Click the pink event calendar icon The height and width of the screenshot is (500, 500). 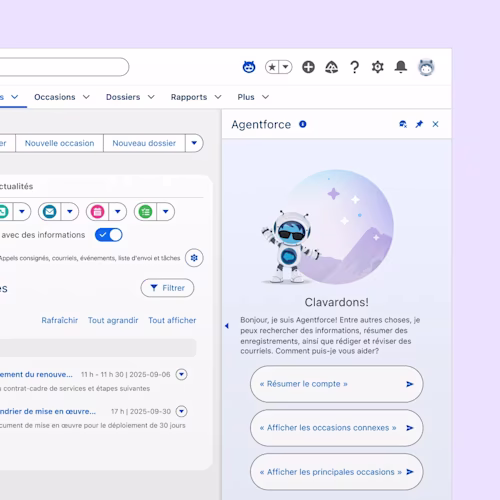pos(97,212)
